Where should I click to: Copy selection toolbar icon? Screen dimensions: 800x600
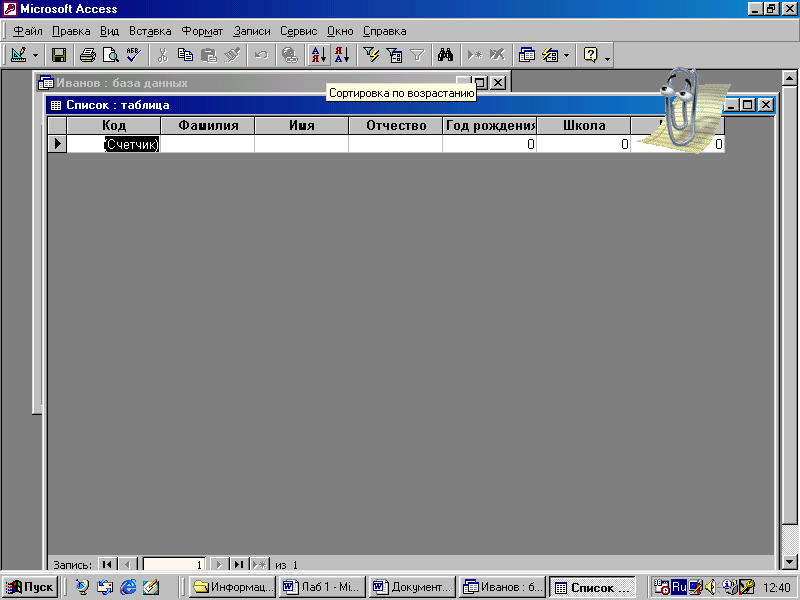coord(185,55)
